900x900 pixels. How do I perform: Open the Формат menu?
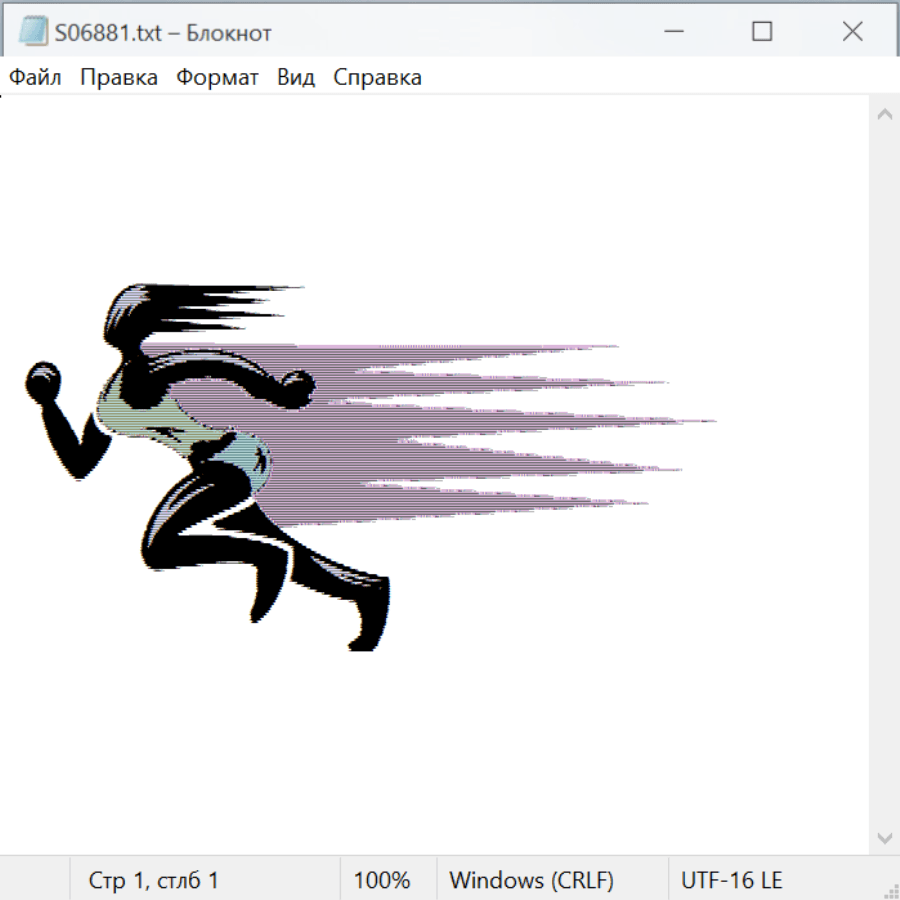click(217, 78)
